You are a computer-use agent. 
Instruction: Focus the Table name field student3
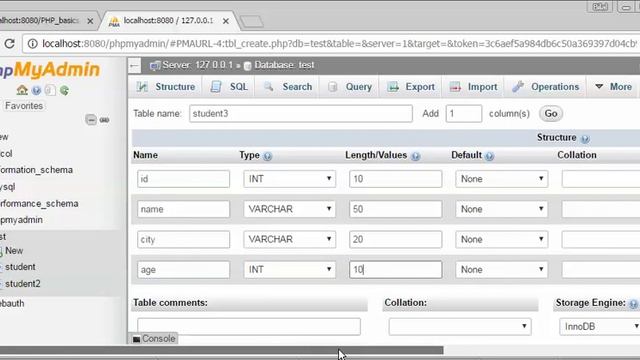pos(301,113)
